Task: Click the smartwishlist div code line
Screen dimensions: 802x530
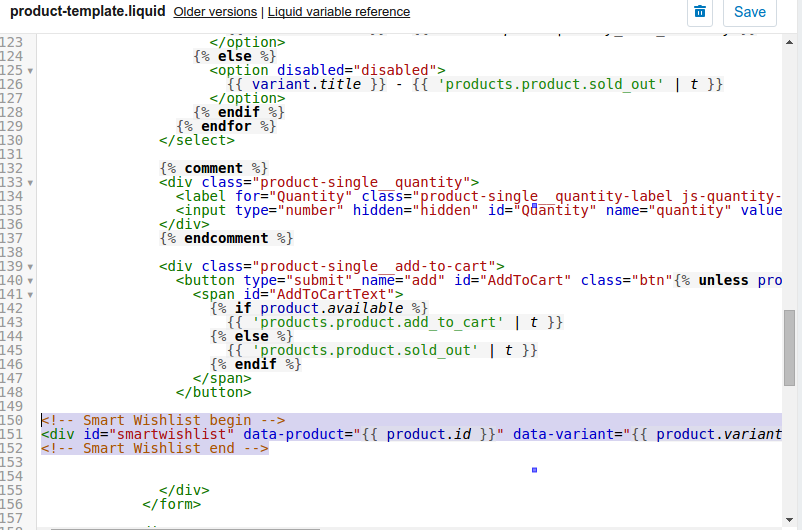Action: click(x=411, y=434)
